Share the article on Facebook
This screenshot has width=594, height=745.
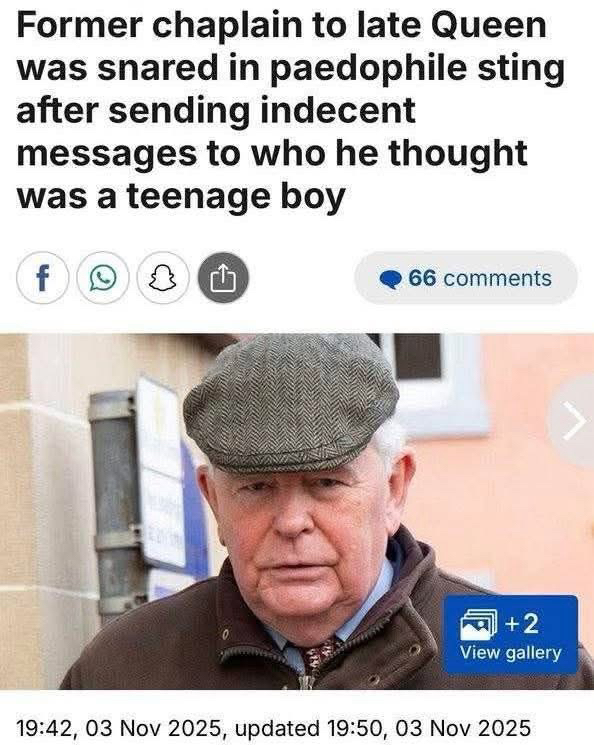pyautogui.click(x=42, y=278)
